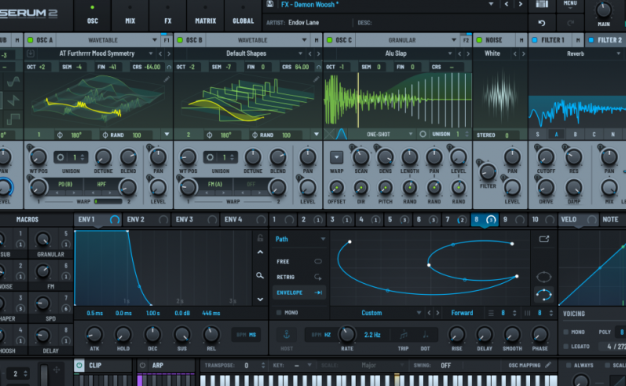Click next wavetable arrow for AT Furthrrrr Mood Symmetry

[169, 53]
